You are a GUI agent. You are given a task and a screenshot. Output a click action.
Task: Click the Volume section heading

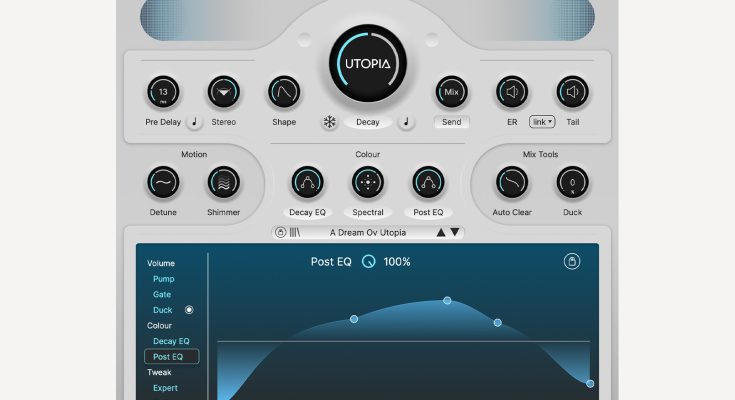coord(161,264)
